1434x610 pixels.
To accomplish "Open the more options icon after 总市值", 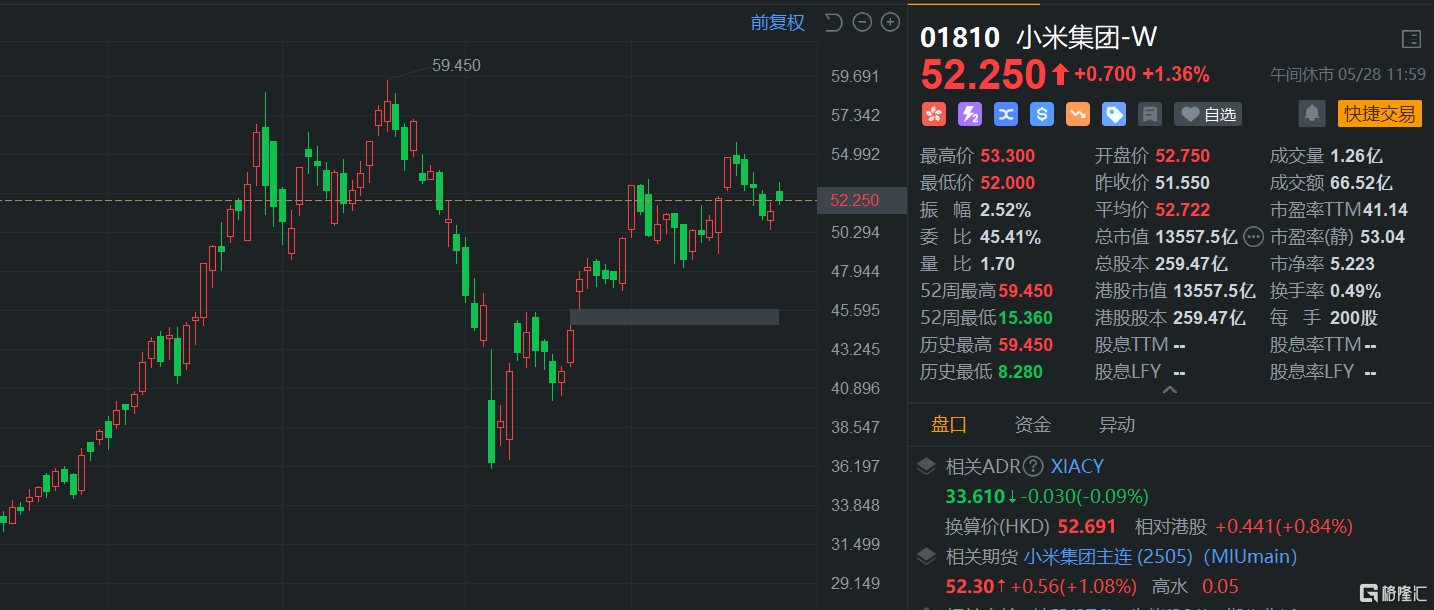I will point(1253,237).
